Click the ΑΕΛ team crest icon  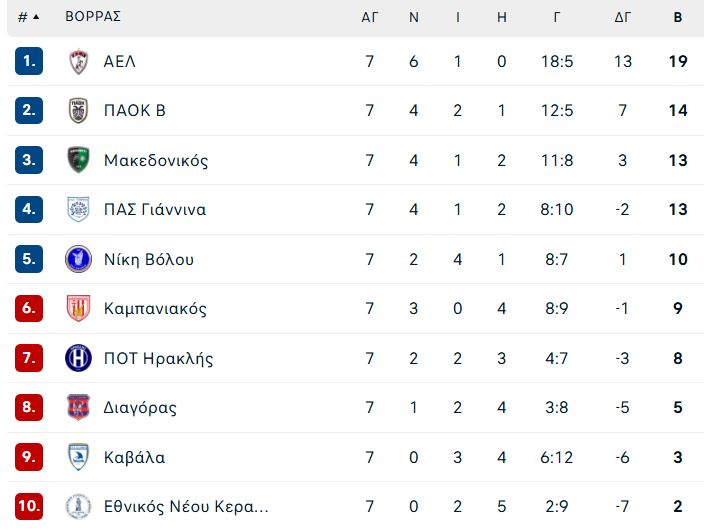79,61
